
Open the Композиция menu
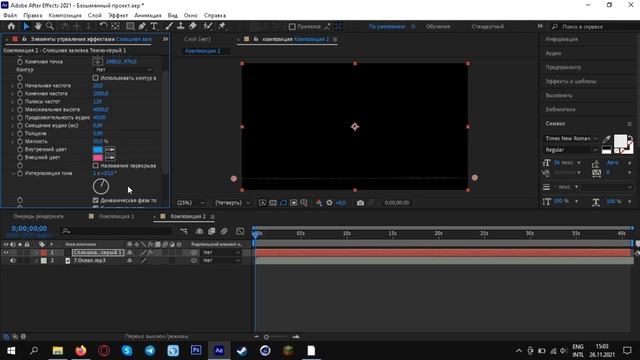(65, 15)
